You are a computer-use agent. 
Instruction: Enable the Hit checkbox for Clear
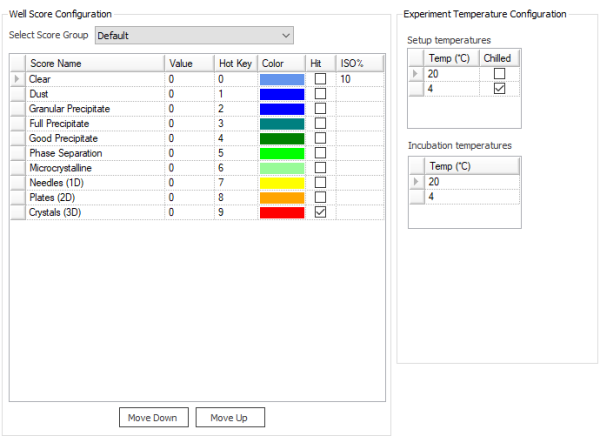point(321,79)
